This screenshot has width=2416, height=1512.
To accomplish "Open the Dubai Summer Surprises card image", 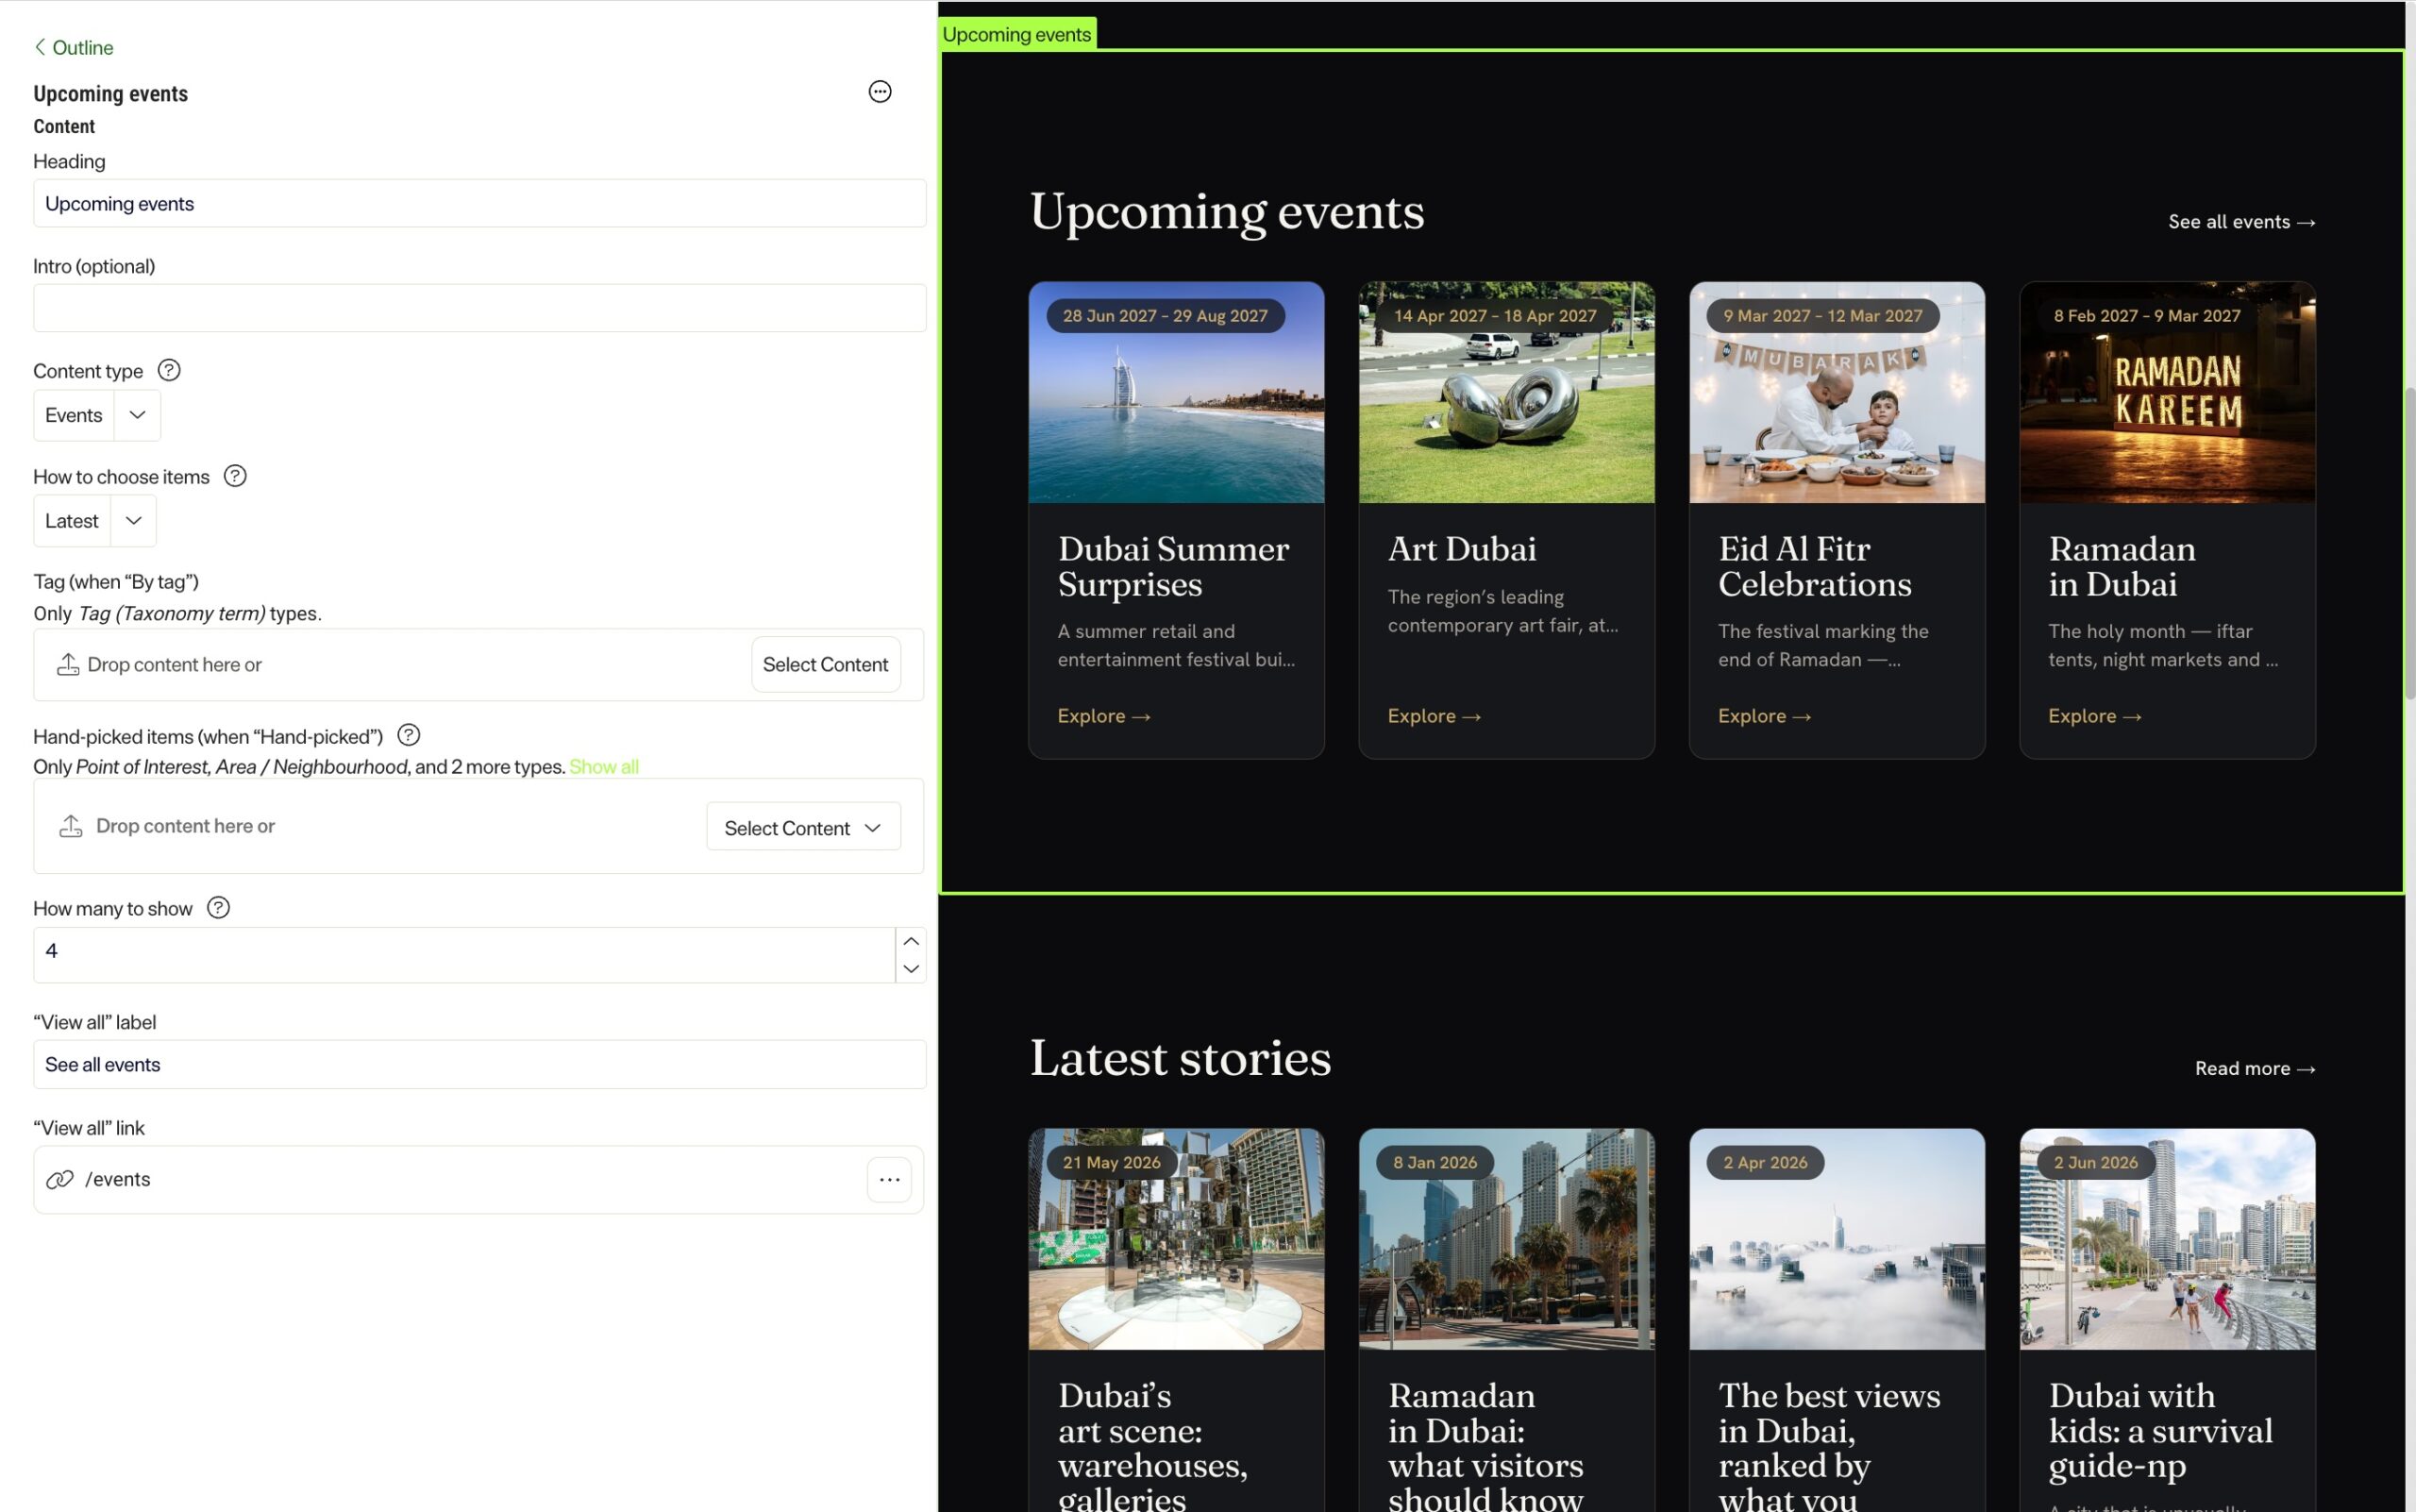I will pyautogui.click(x=1176, y=392).
